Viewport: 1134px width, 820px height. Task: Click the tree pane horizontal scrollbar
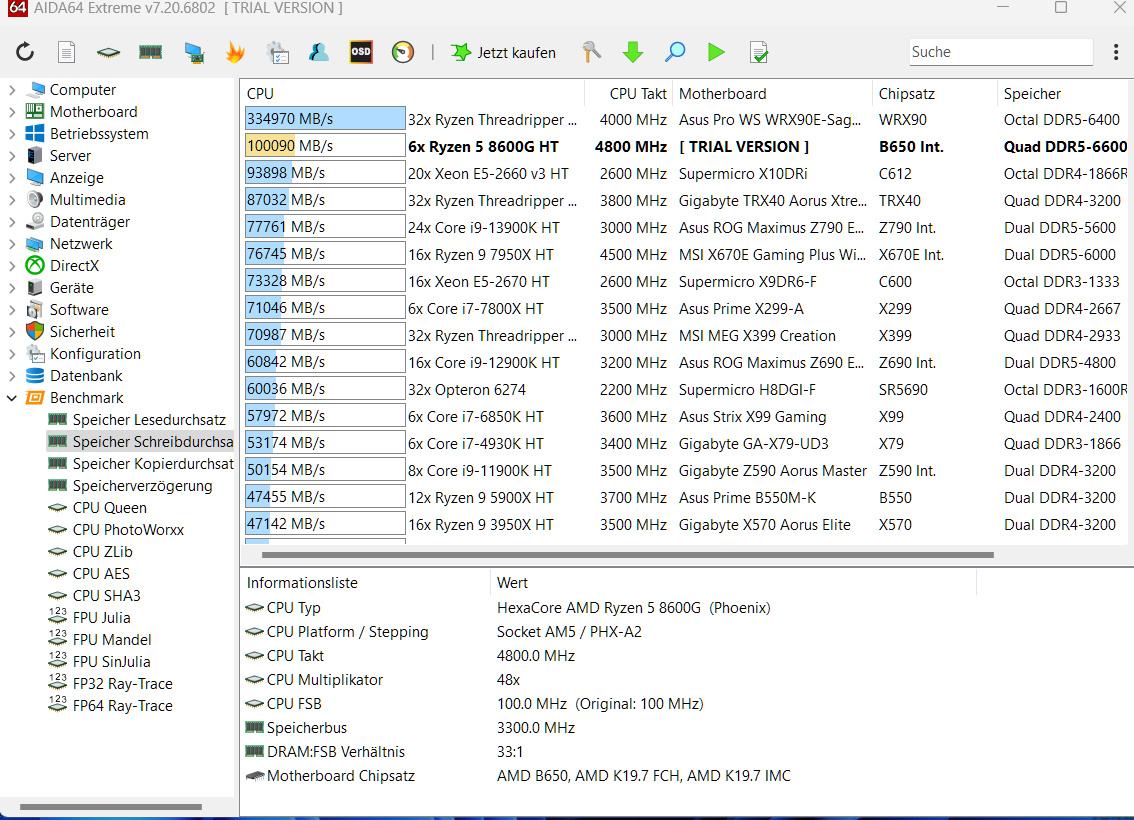coord(111,806)
